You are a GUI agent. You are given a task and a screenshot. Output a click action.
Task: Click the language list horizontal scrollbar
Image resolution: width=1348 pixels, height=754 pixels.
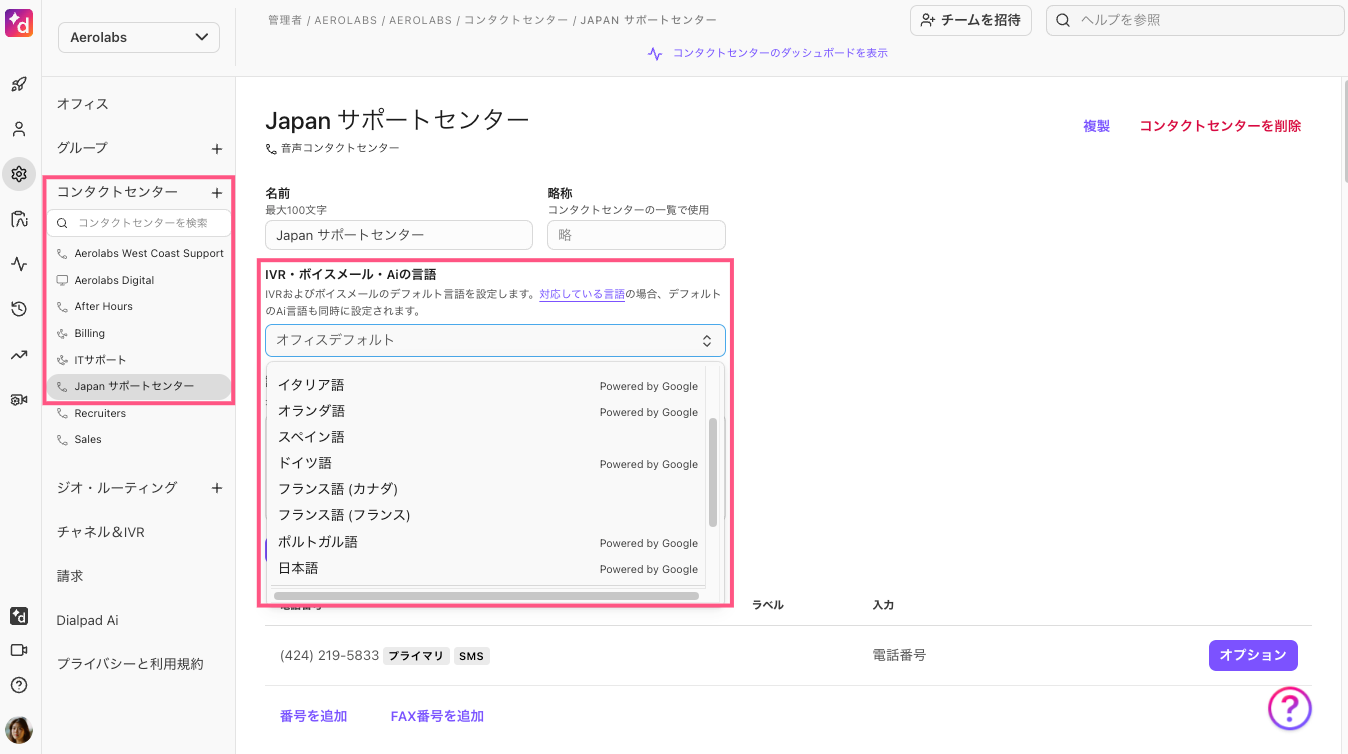pyautogui.click(x=486, y=596)
